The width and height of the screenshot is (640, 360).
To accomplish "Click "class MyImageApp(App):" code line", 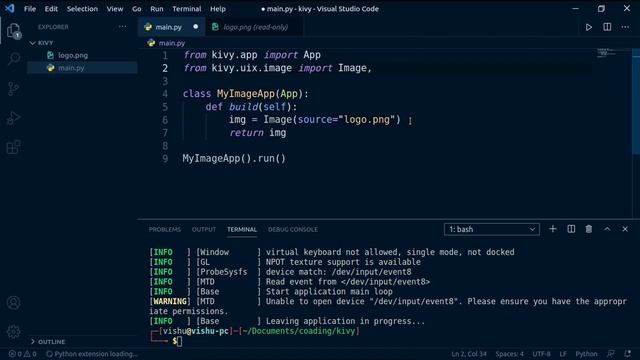I will coord(245,94).
